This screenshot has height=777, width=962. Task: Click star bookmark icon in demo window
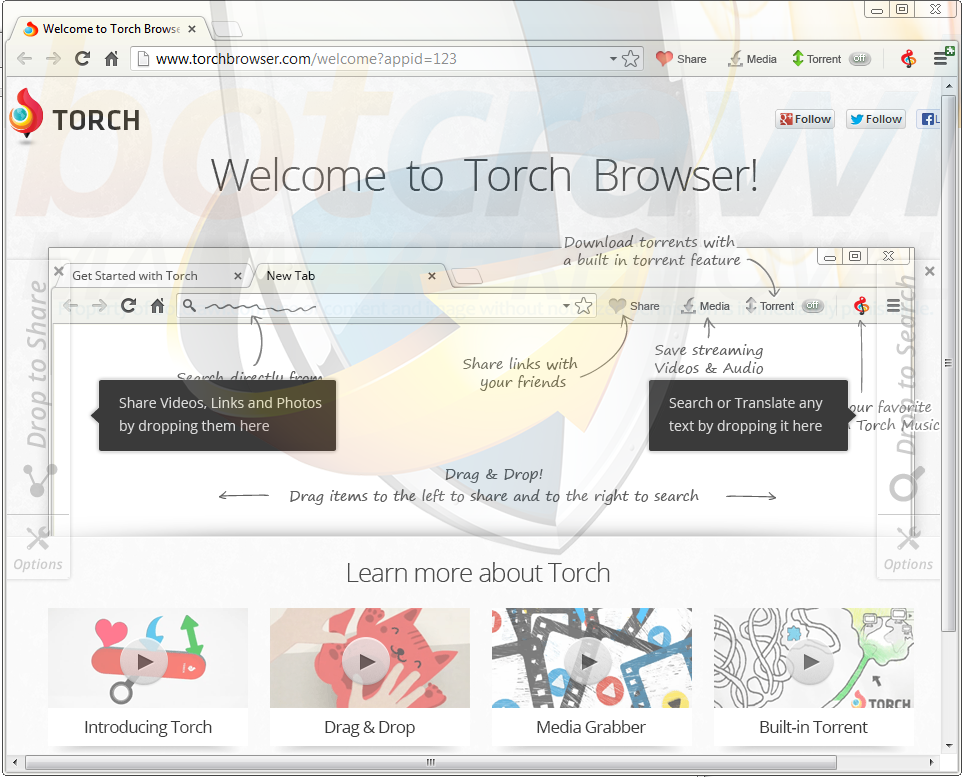pos(584,306)
